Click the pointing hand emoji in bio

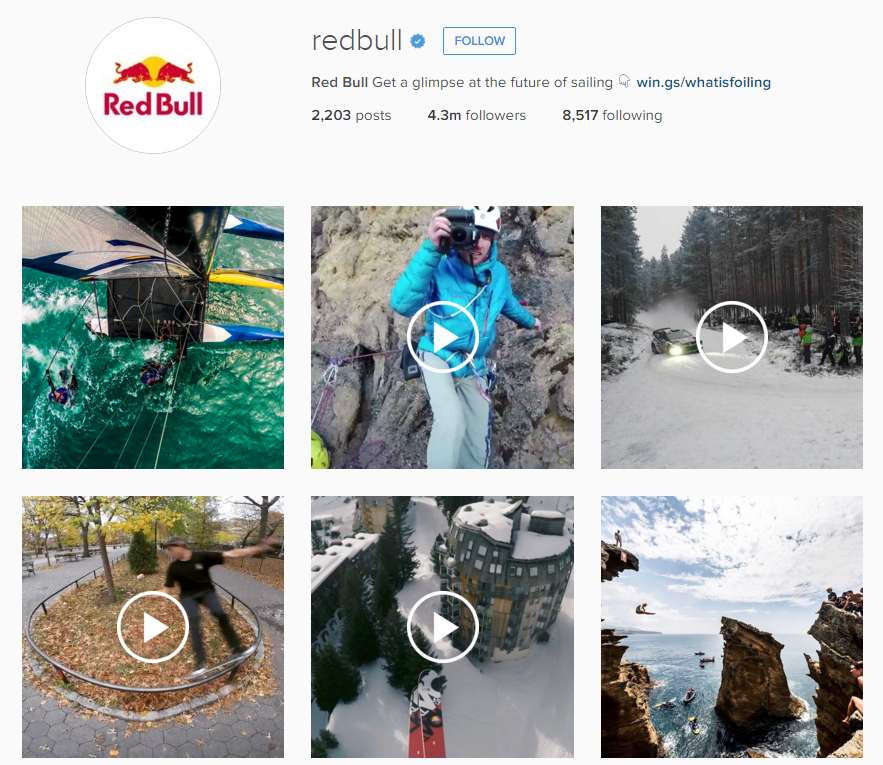coord(624,82)
